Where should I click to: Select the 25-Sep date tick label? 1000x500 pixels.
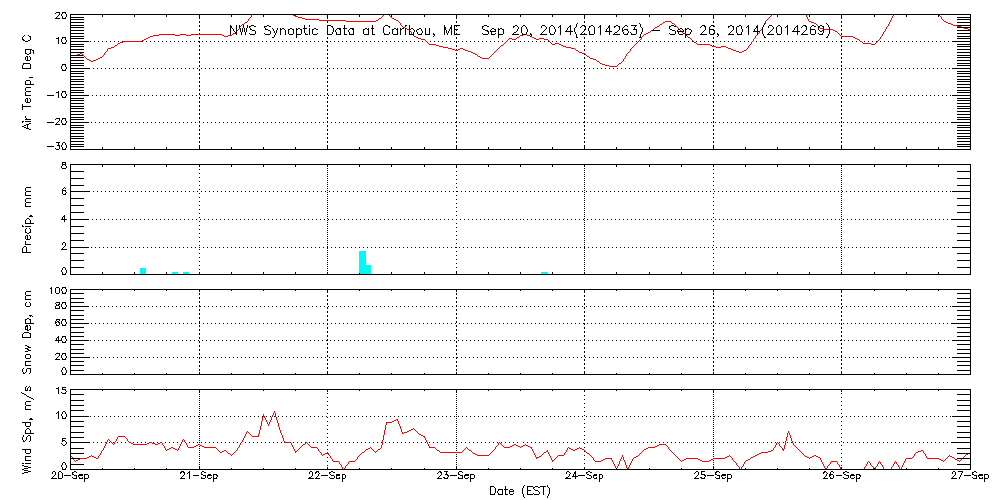coord(713,477)
